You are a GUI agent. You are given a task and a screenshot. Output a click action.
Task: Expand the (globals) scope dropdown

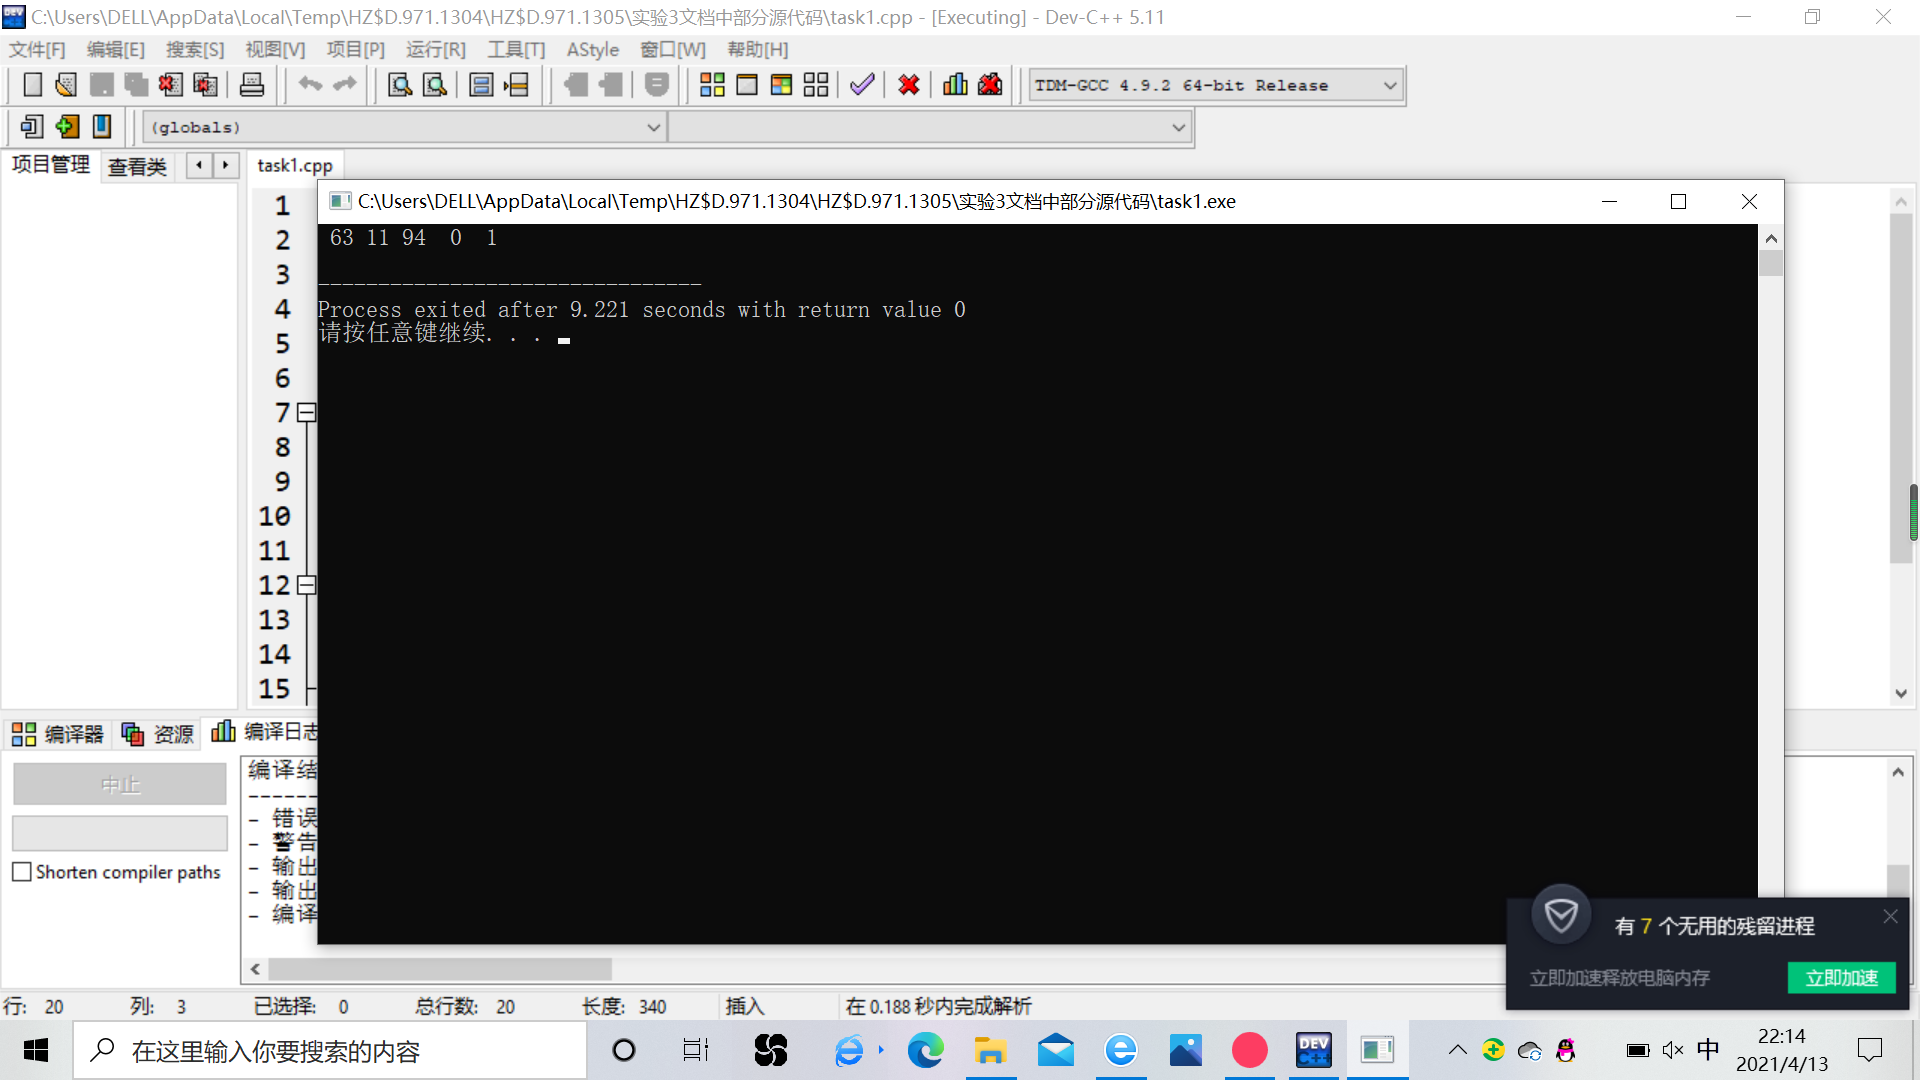coord(653,128)
